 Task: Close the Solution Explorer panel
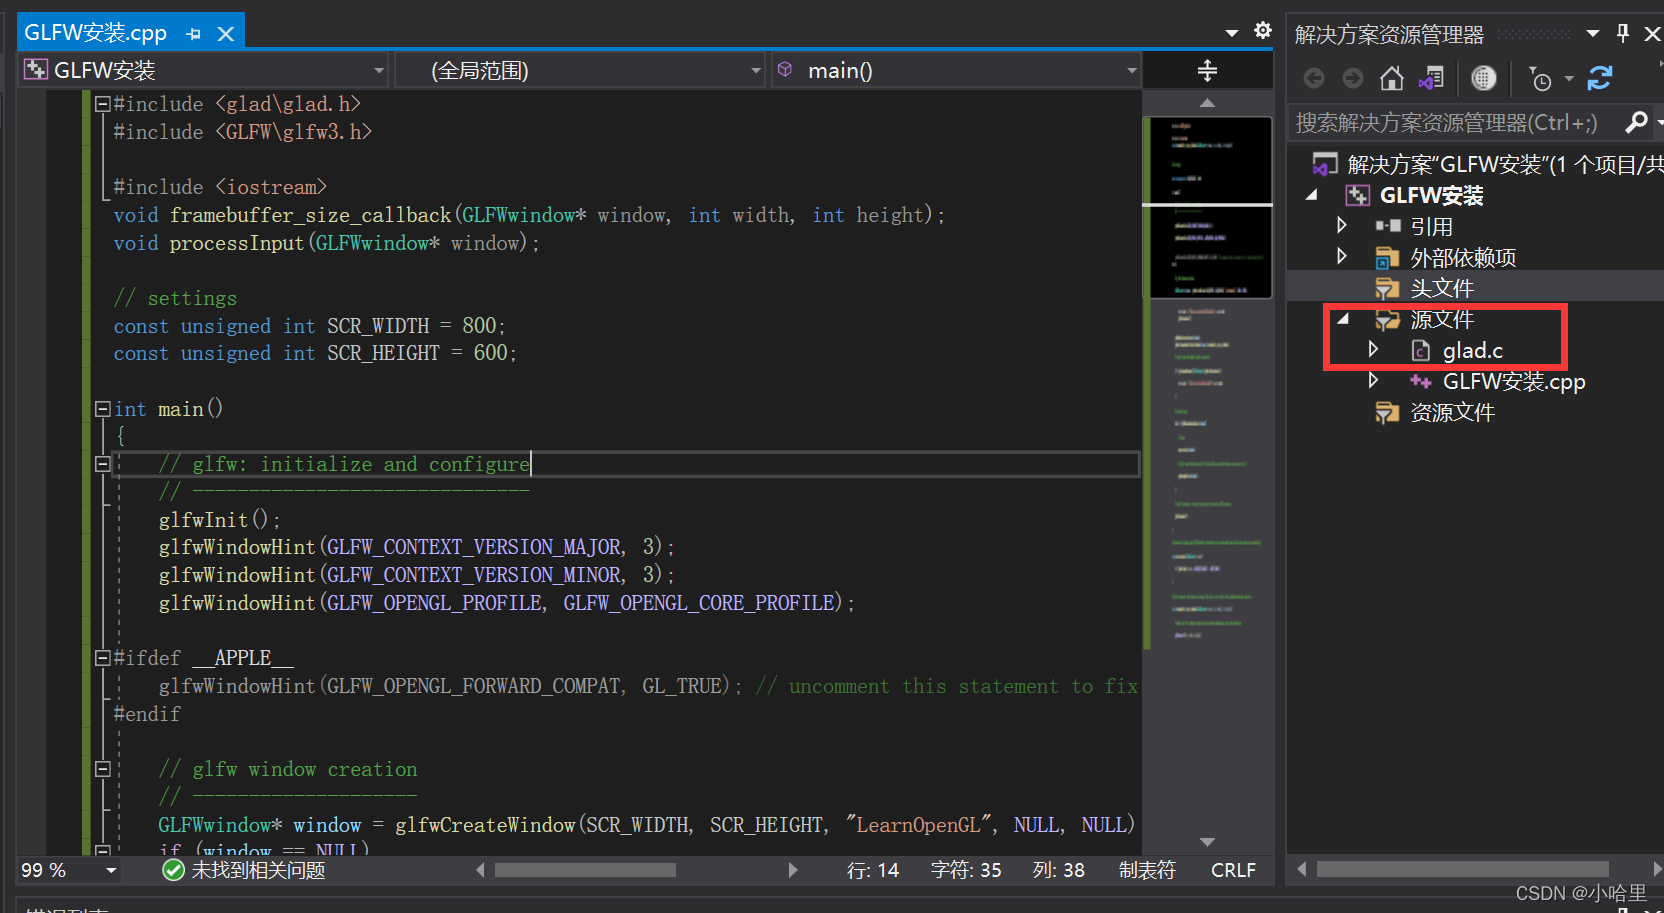1652,34
